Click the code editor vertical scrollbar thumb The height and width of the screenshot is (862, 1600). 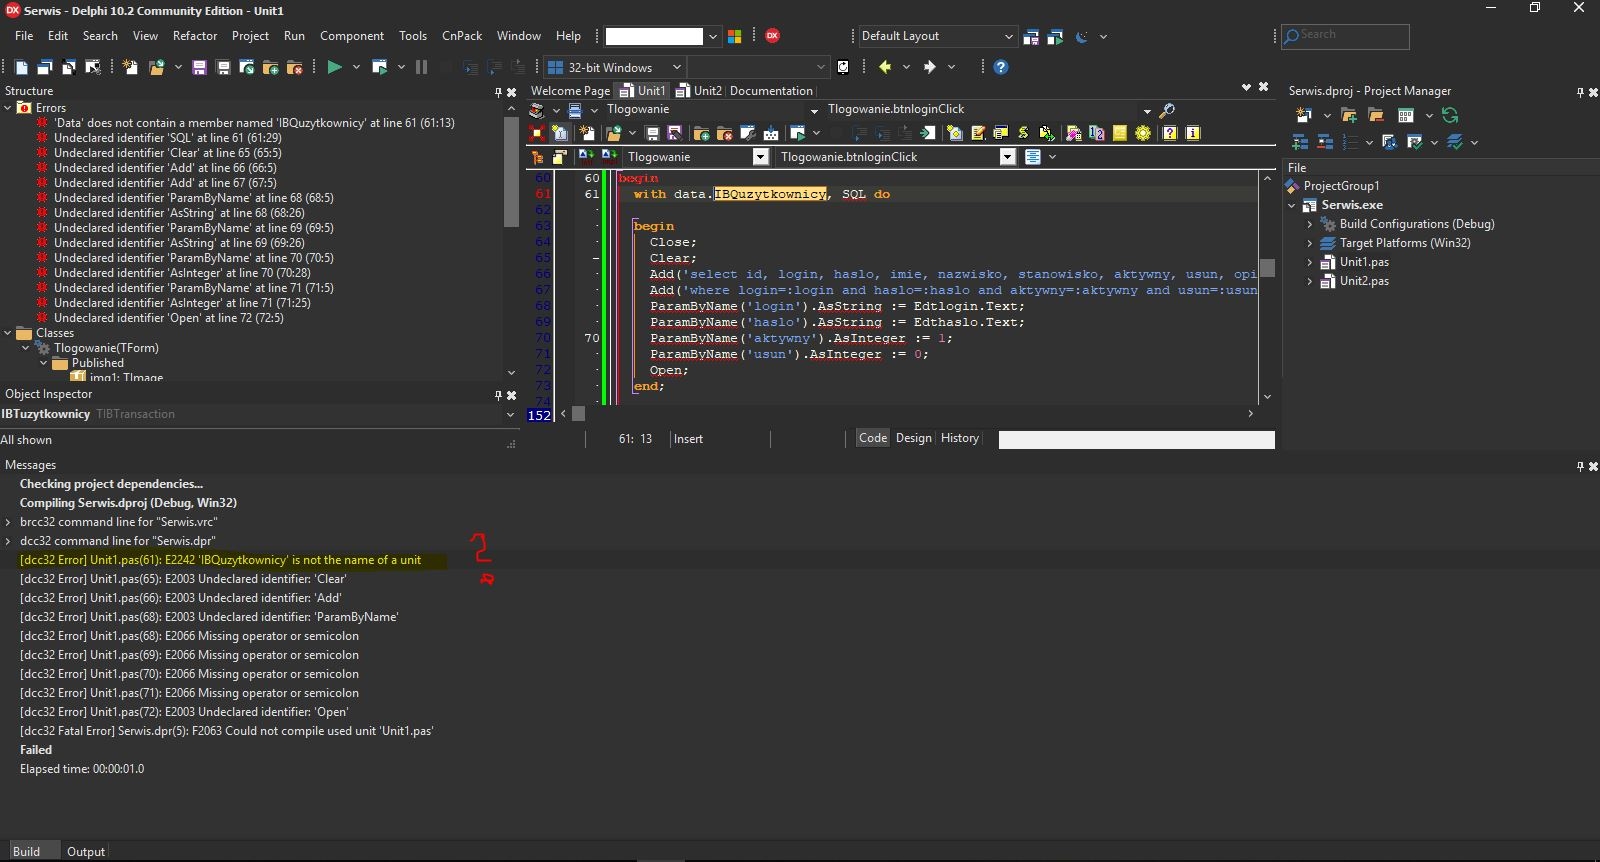(1268, 268)
